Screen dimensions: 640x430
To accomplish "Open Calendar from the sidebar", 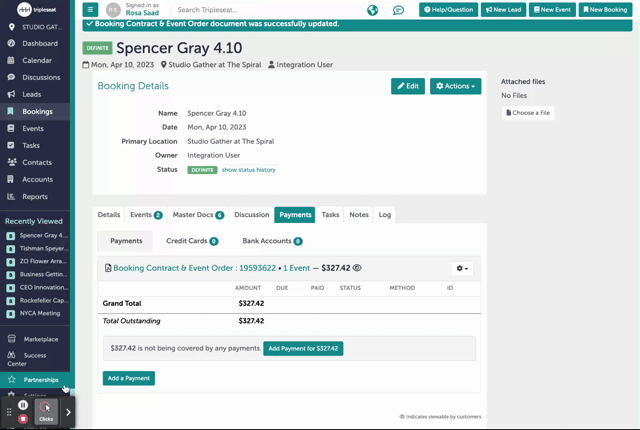I will point(37,61).
